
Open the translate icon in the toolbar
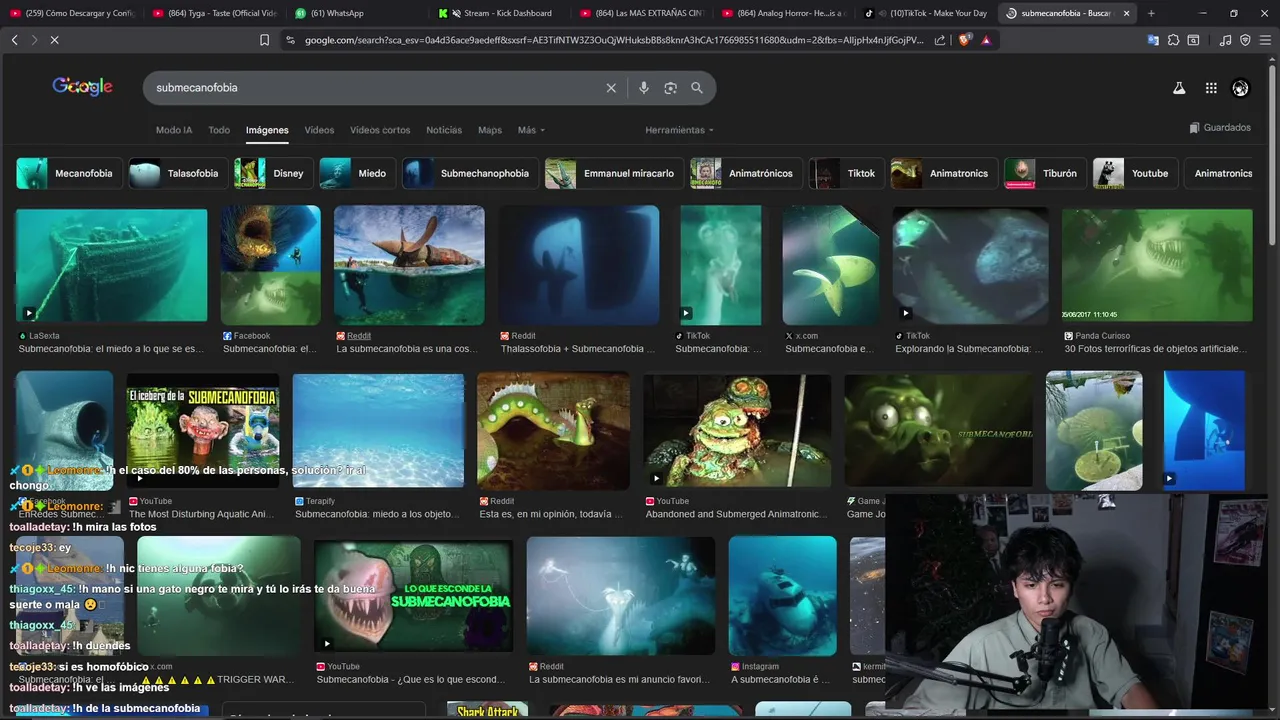click(x=1153, y=40)
